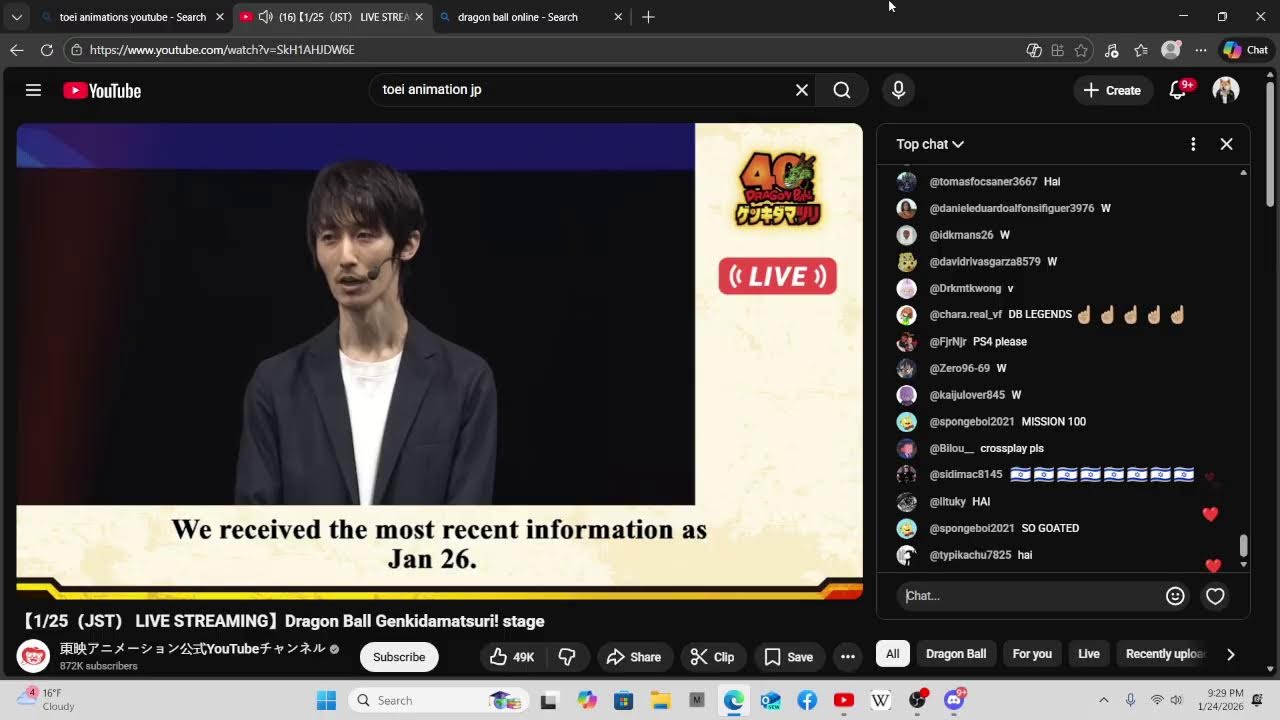Open File Explorer from the taskbar
This screenshot has height=720, width=1280.
(x=660, y=700)
